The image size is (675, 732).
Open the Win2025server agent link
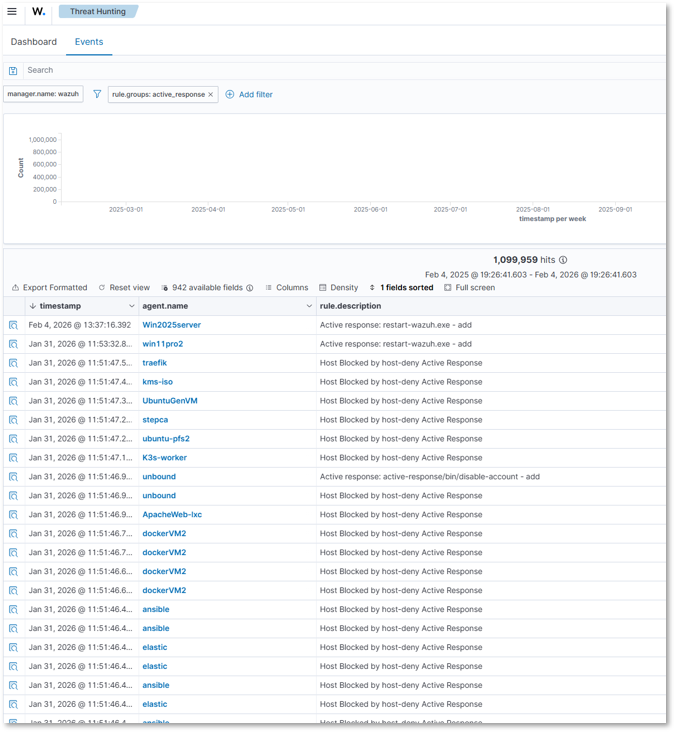coord(171,325)
